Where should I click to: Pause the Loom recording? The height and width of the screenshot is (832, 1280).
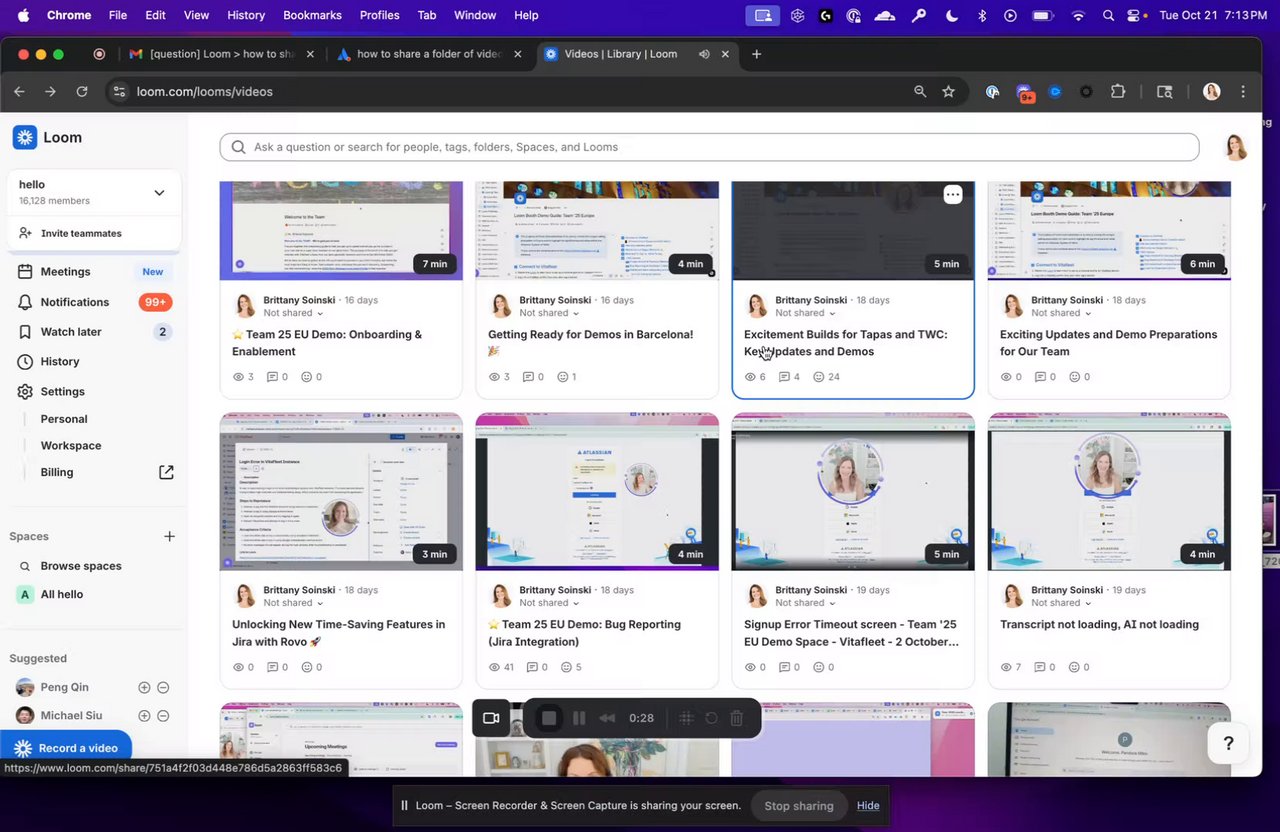coord(579,718)
